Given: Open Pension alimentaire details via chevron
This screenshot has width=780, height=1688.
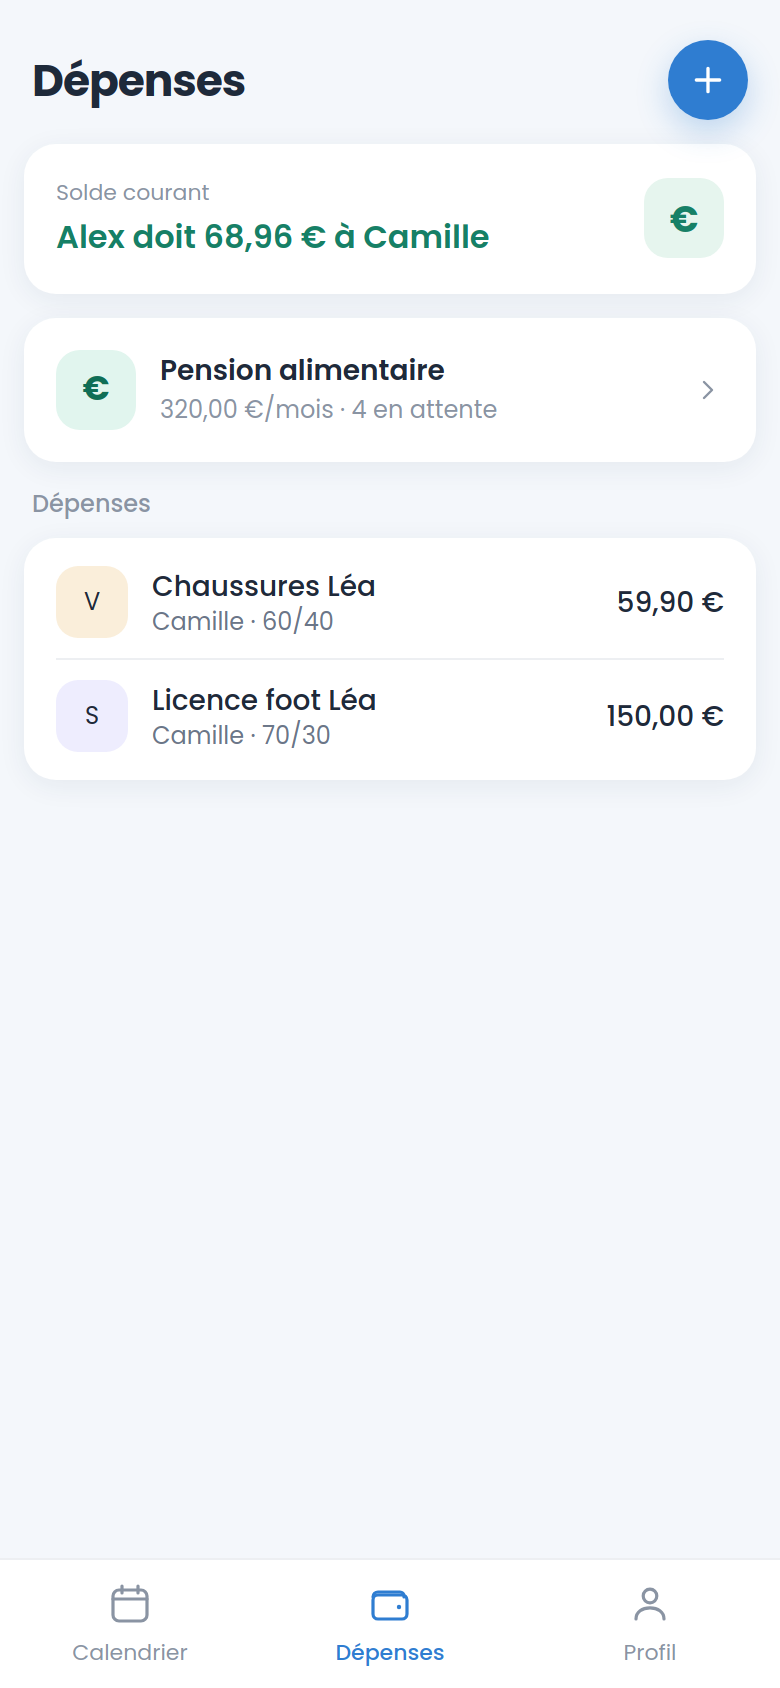Looking at the screenshot, I should 708,390.
